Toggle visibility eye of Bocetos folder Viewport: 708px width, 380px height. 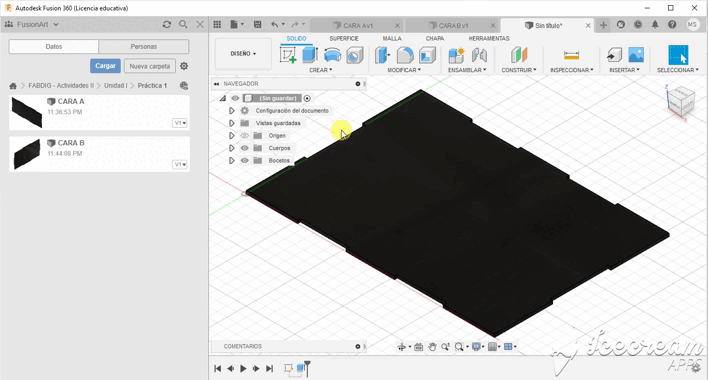point(244,161)
